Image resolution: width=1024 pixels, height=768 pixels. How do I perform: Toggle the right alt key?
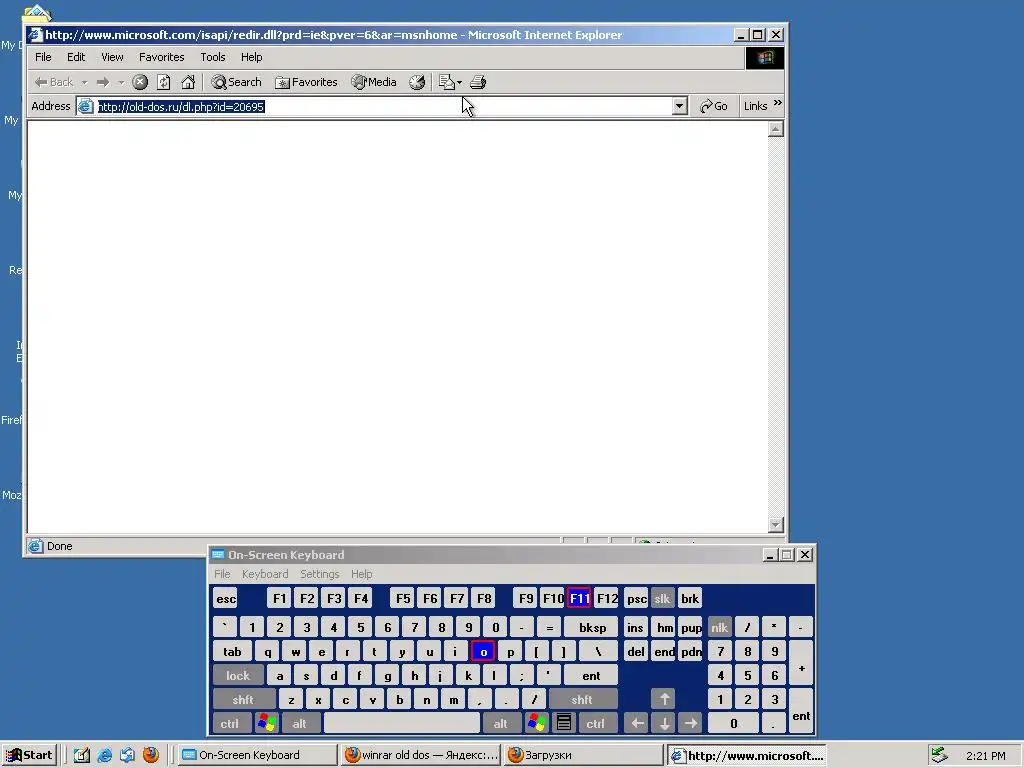(x=500, y=723)
